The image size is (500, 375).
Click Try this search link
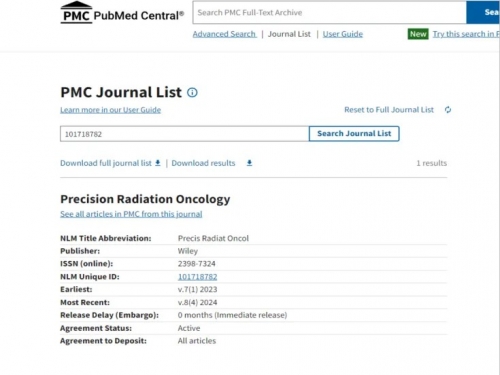466,34
